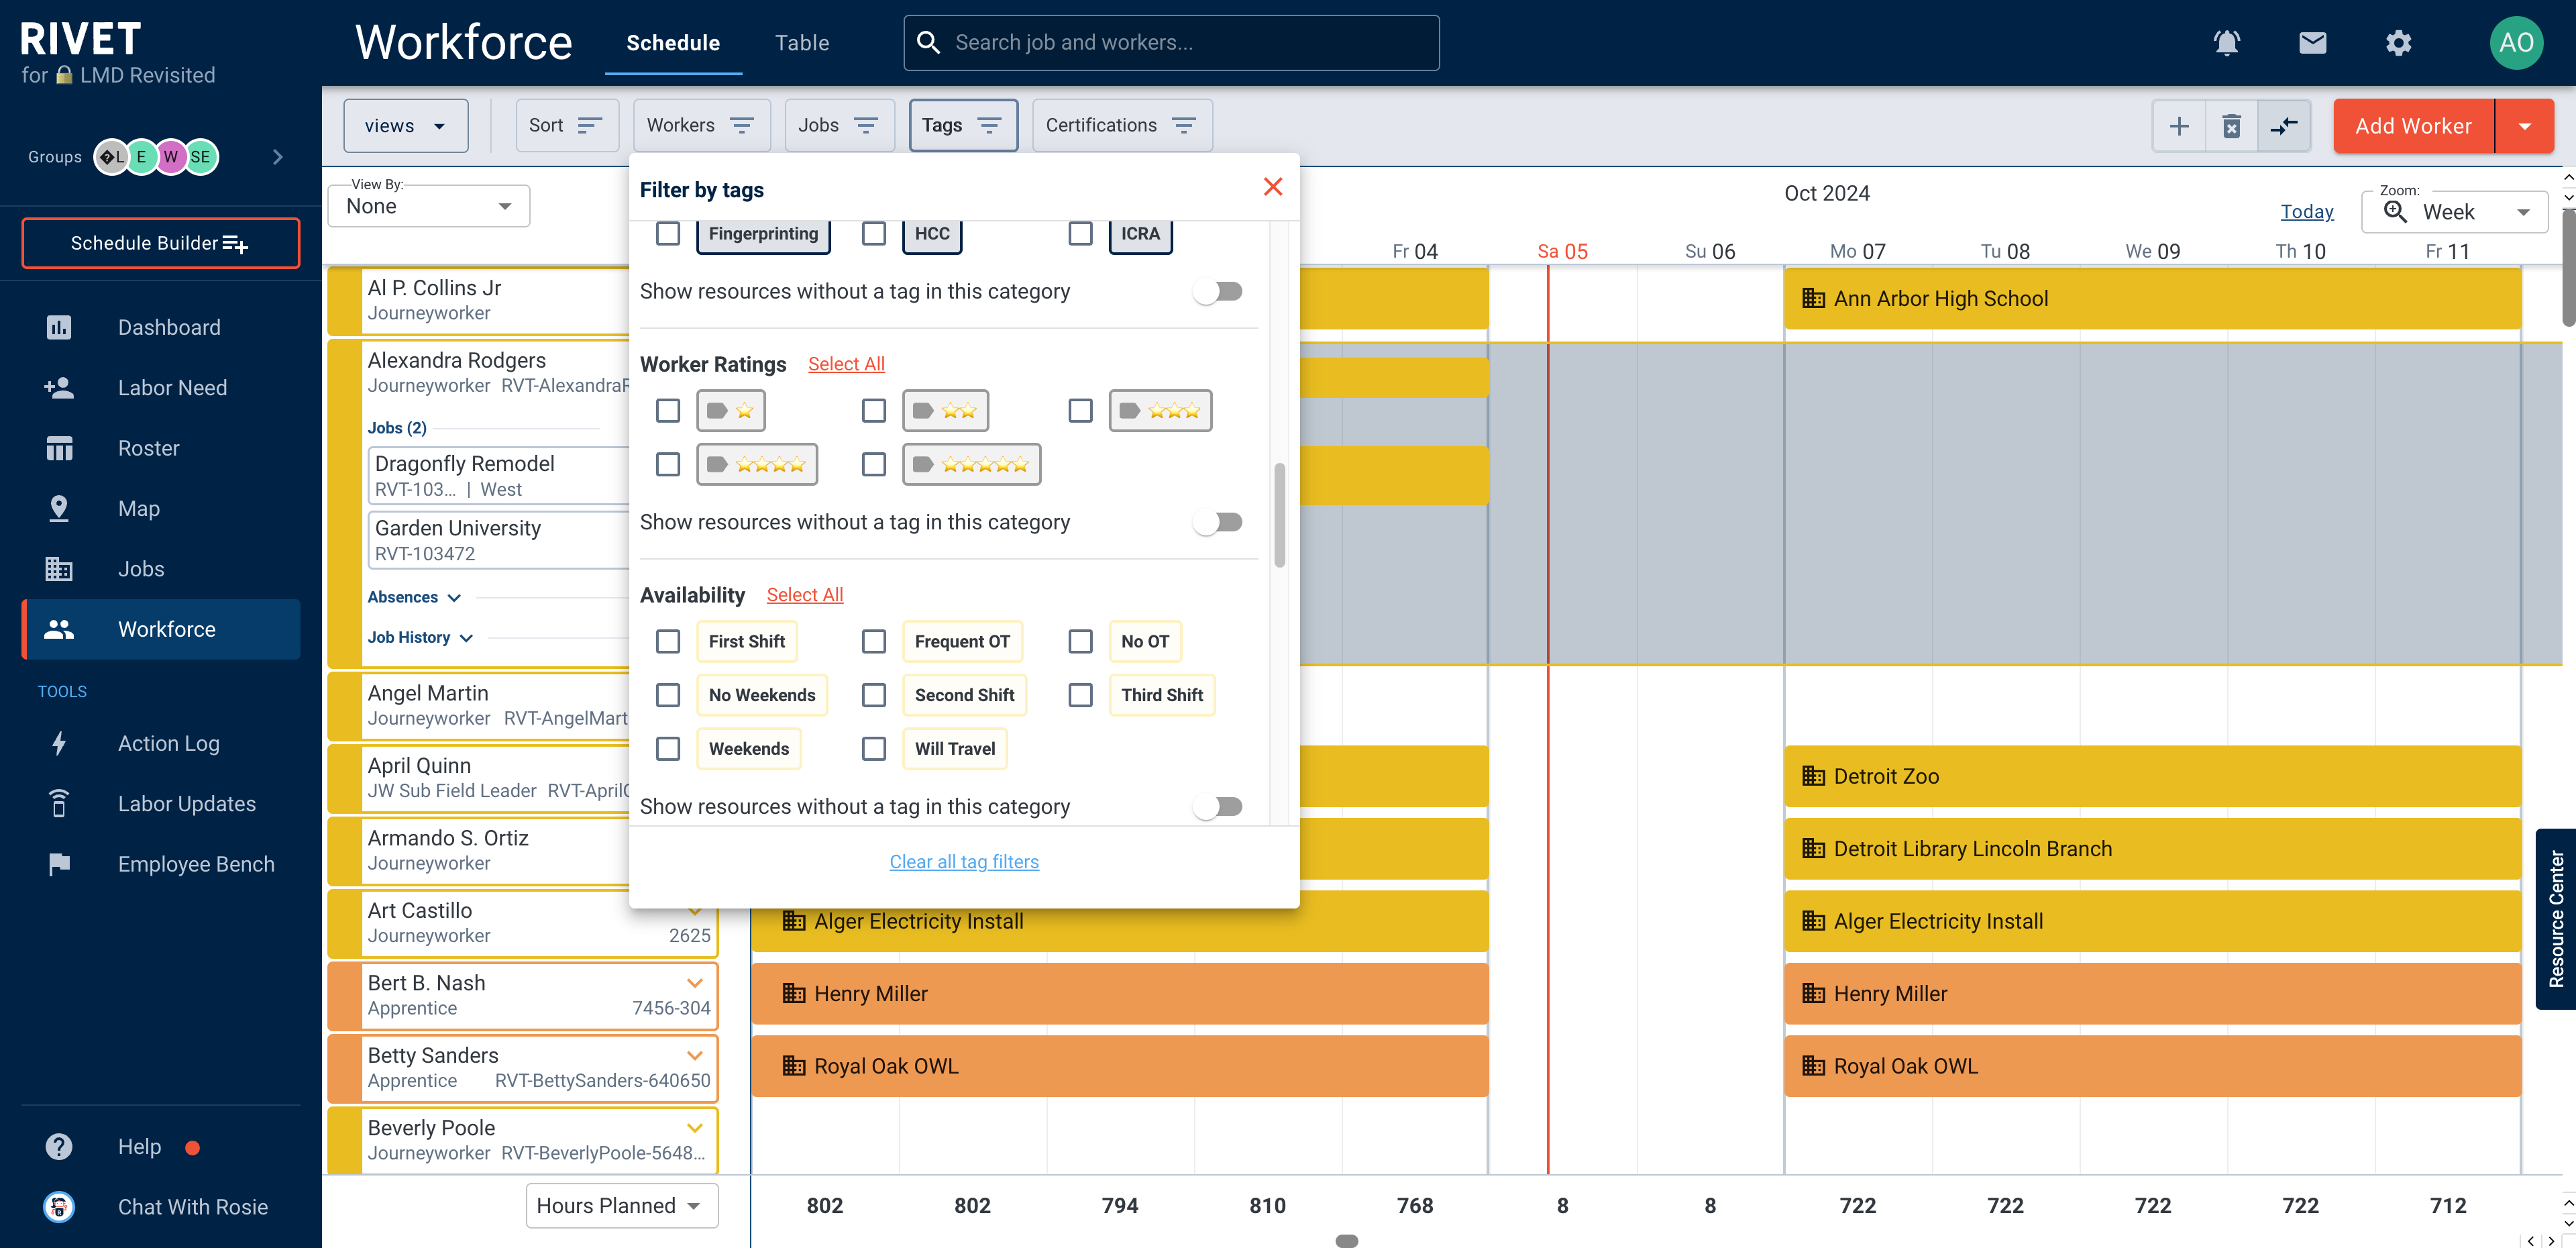
Task: Open the Schedule Builder
Action: tap(160, 243)
